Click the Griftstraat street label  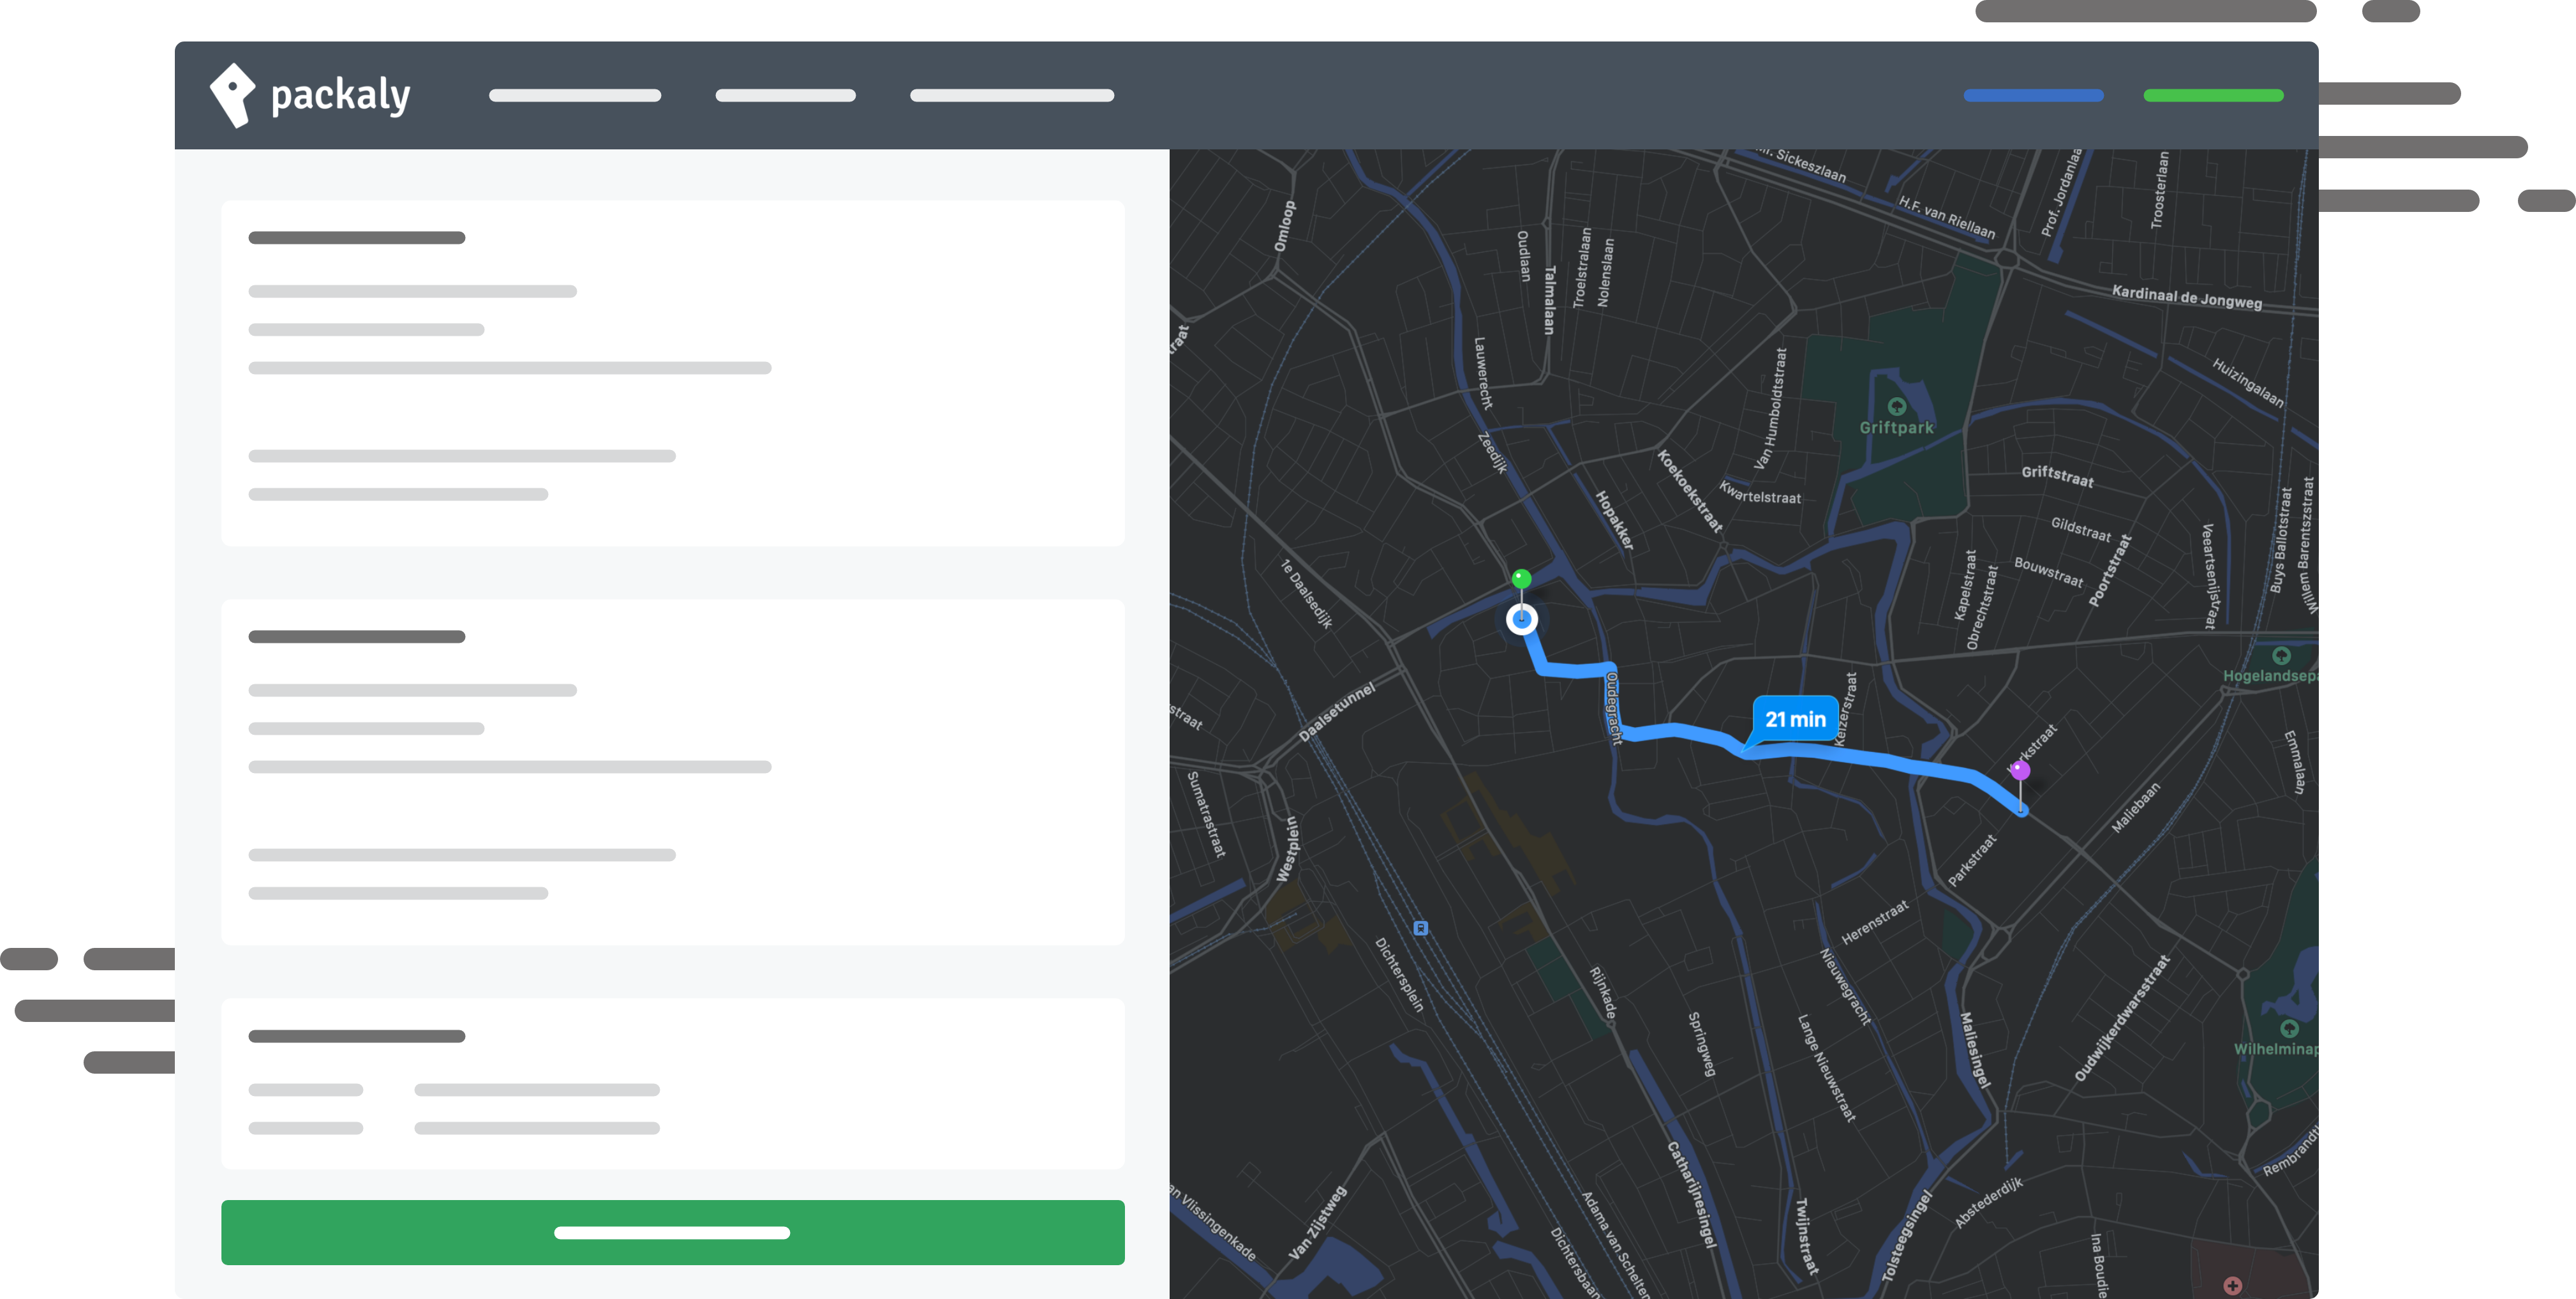click(x=2057, y=476)
